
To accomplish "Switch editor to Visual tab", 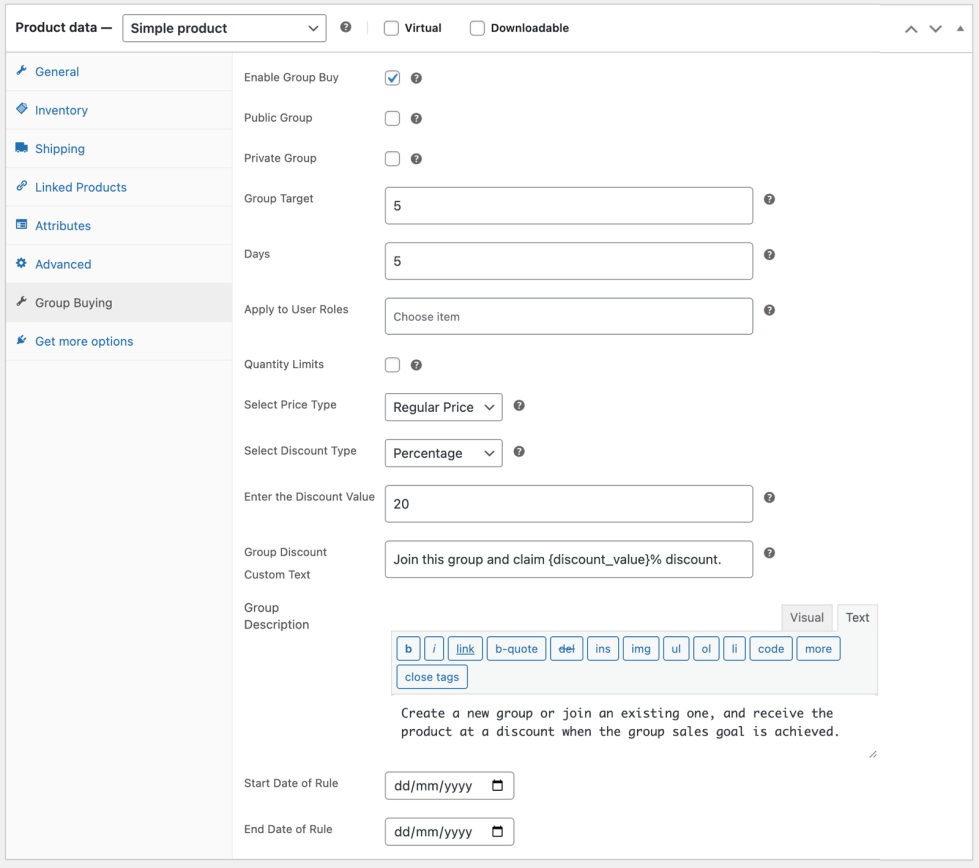I will click(x=806, y=617).
